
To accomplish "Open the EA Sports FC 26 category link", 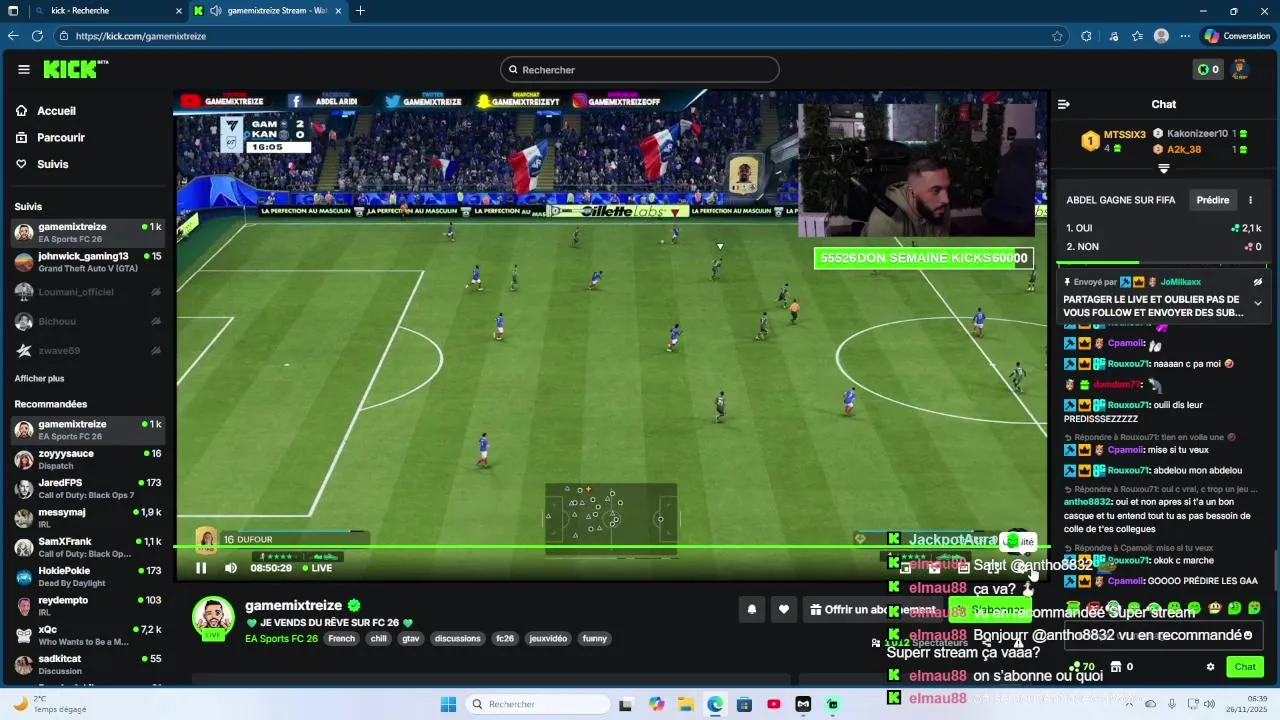I will point(281,639).
